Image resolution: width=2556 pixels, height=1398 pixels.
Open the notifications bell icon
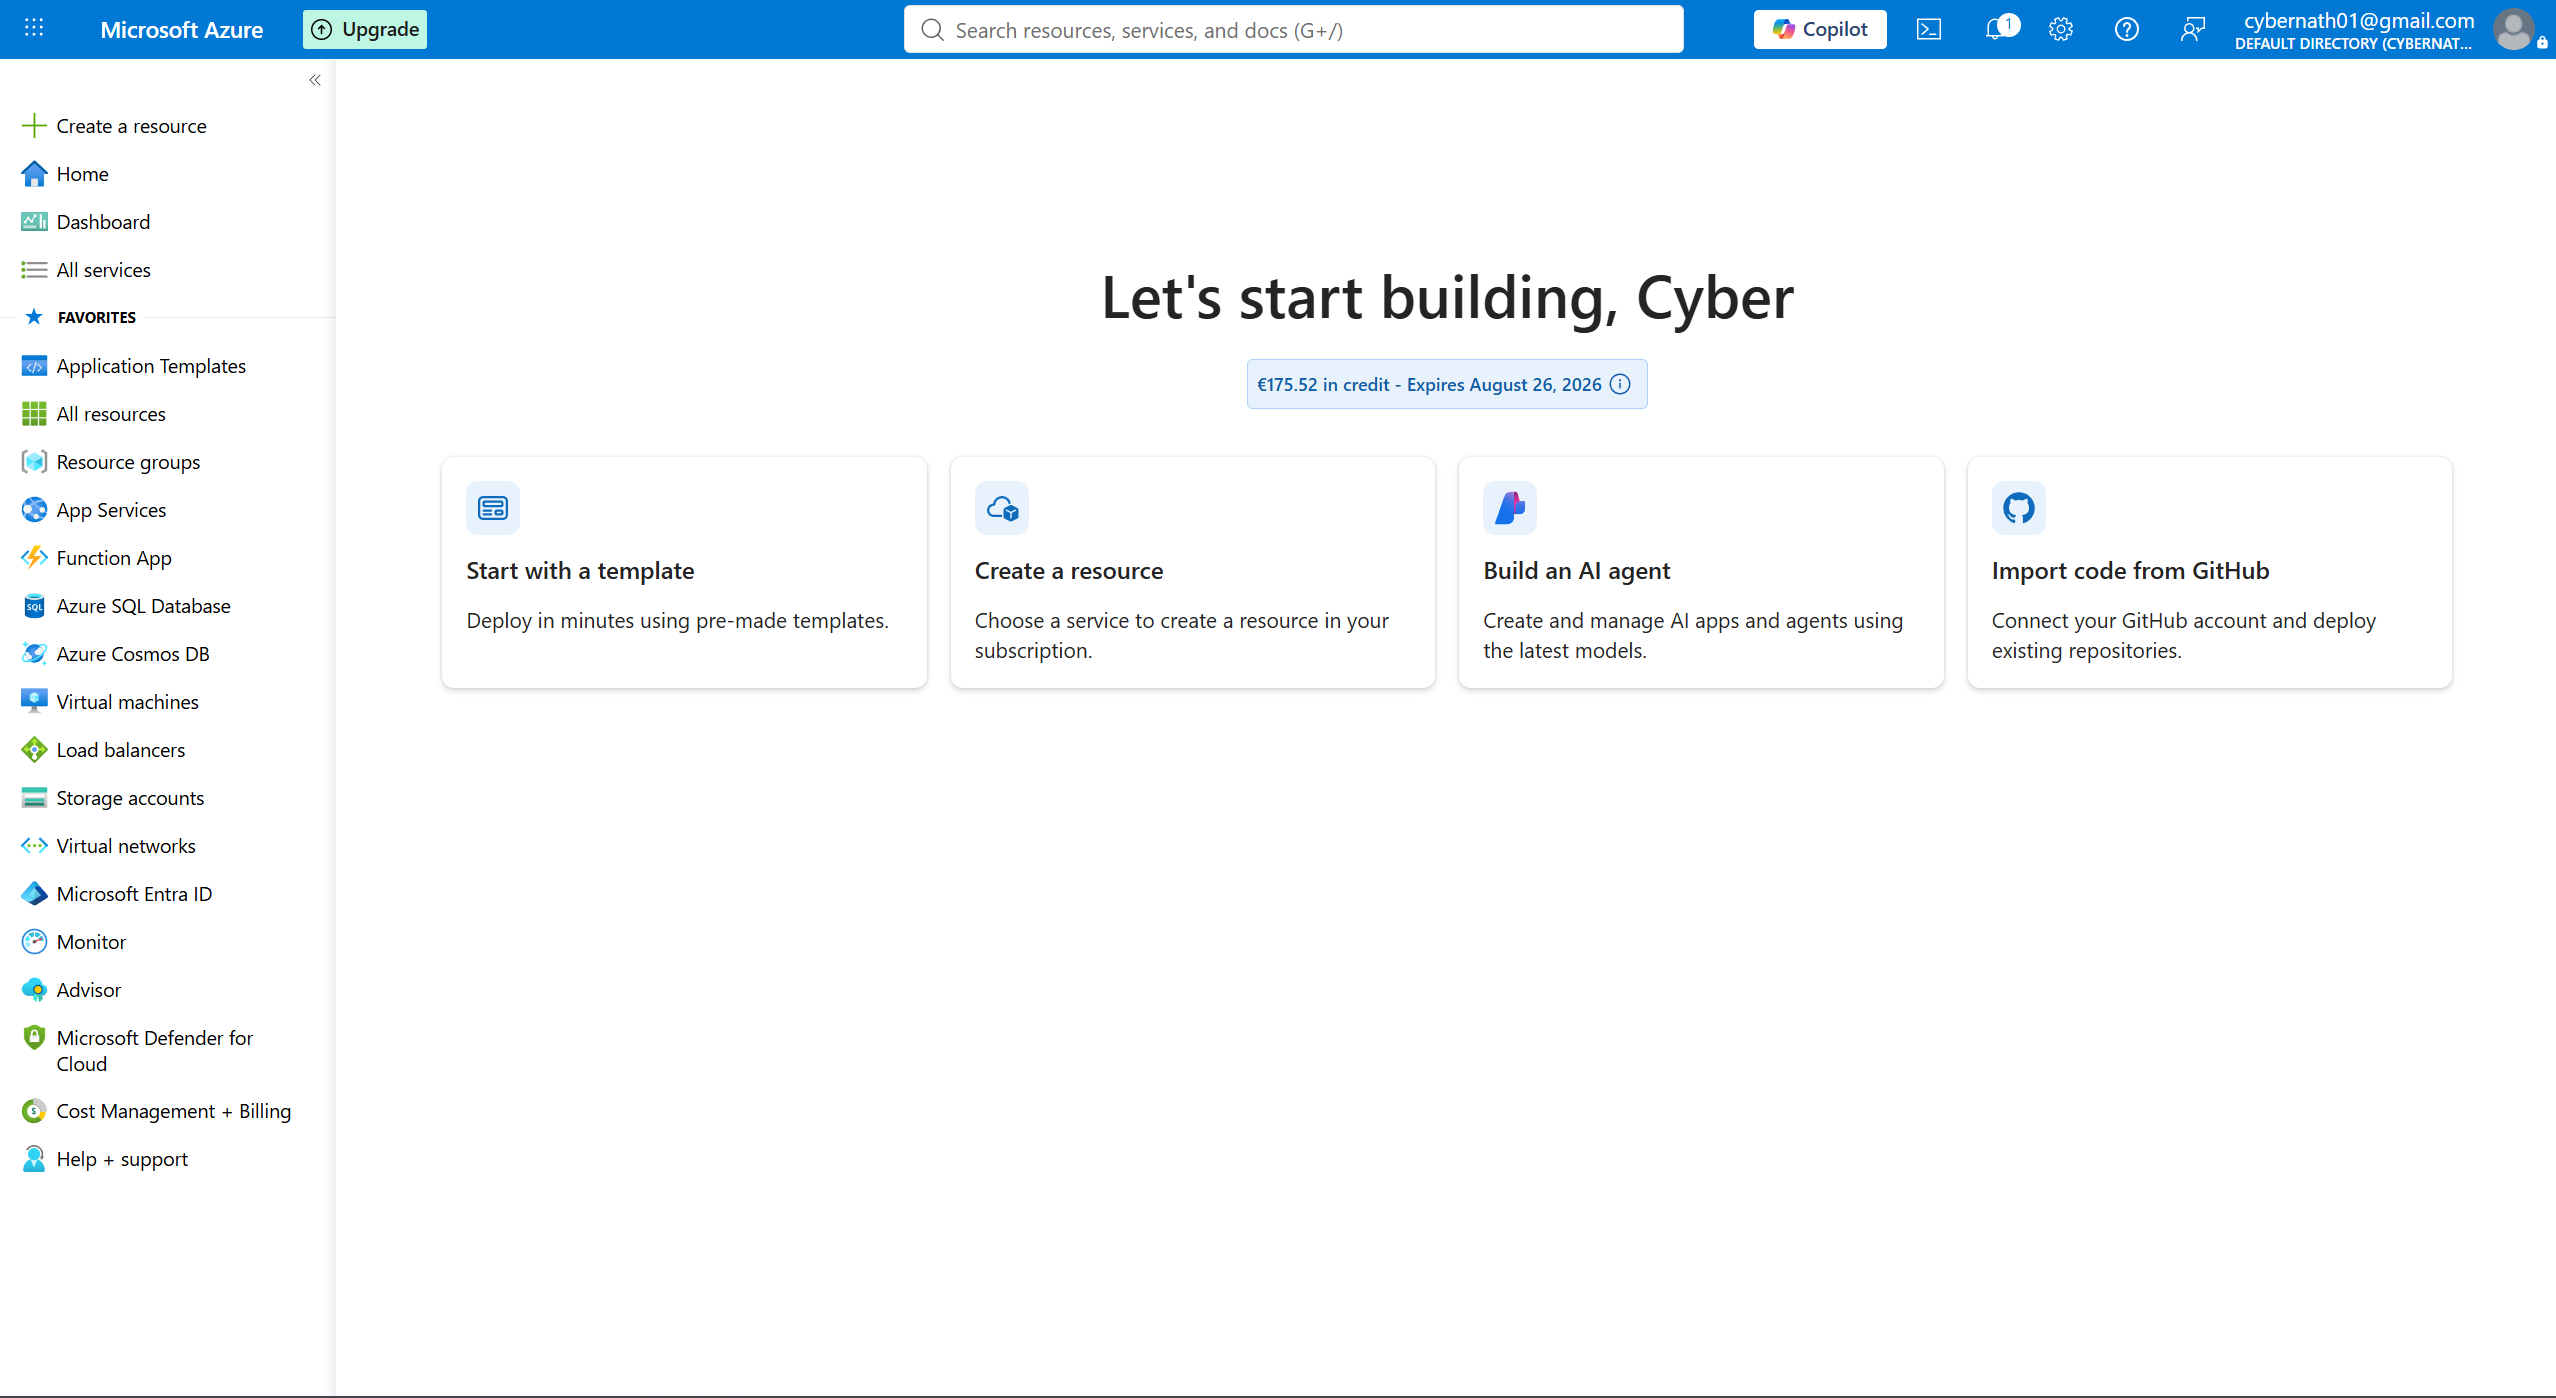click(x=1996, y=29)
